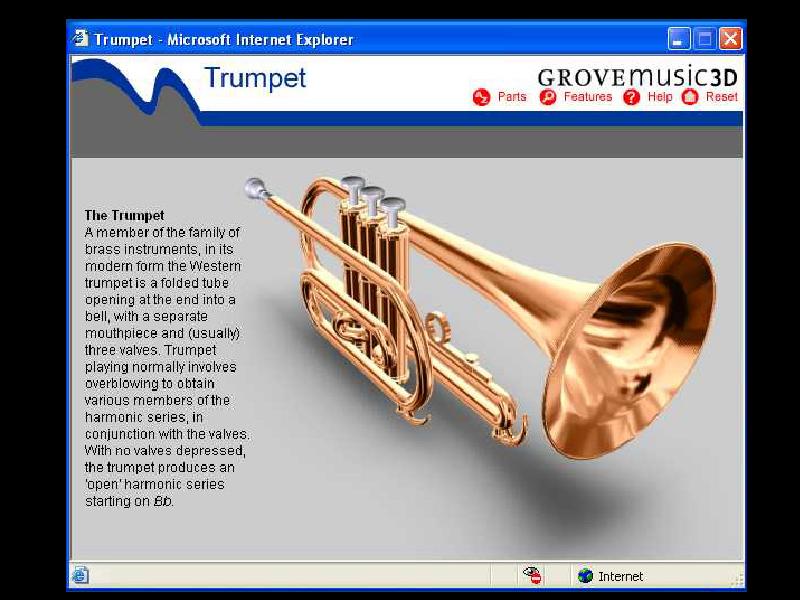The width and height of the screenshot is (800, 600).
Task: Click the GROVEmusic3D logo
Action: 637,77
